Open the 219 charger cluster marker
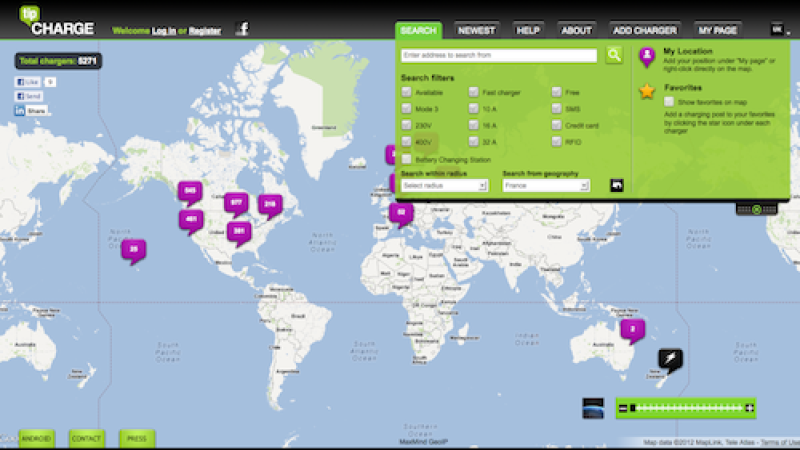 pos(270,206)
